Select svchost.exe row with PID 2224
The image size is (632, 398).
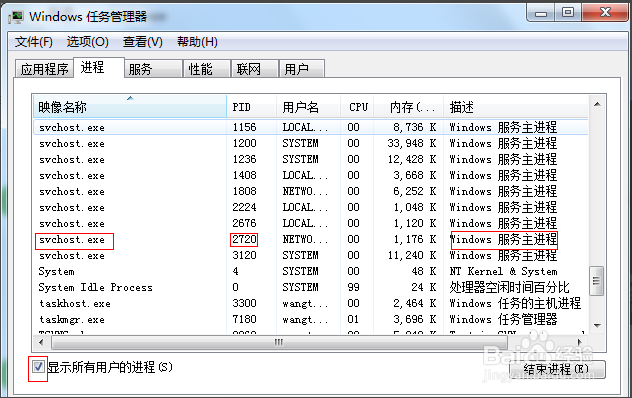click(310, 207)
